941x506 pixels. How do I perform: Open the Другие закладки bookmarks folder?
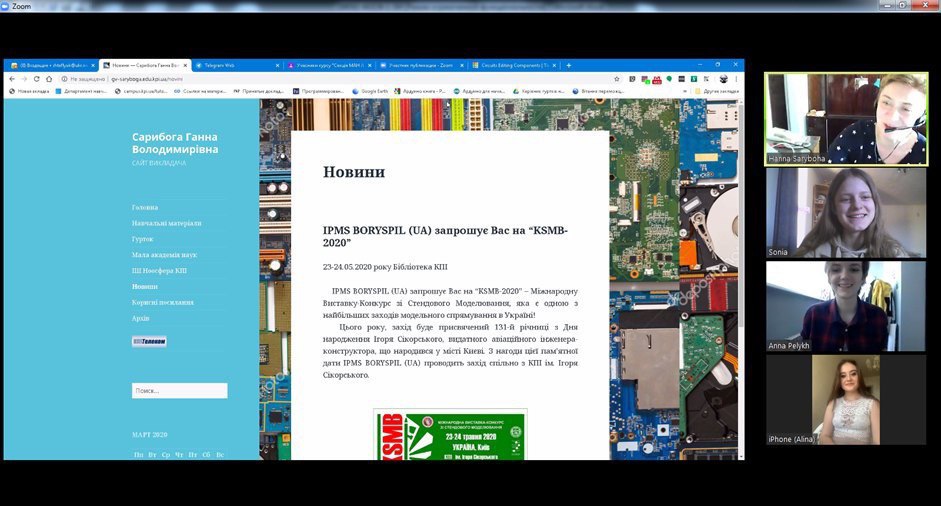(x=717, y=91)
